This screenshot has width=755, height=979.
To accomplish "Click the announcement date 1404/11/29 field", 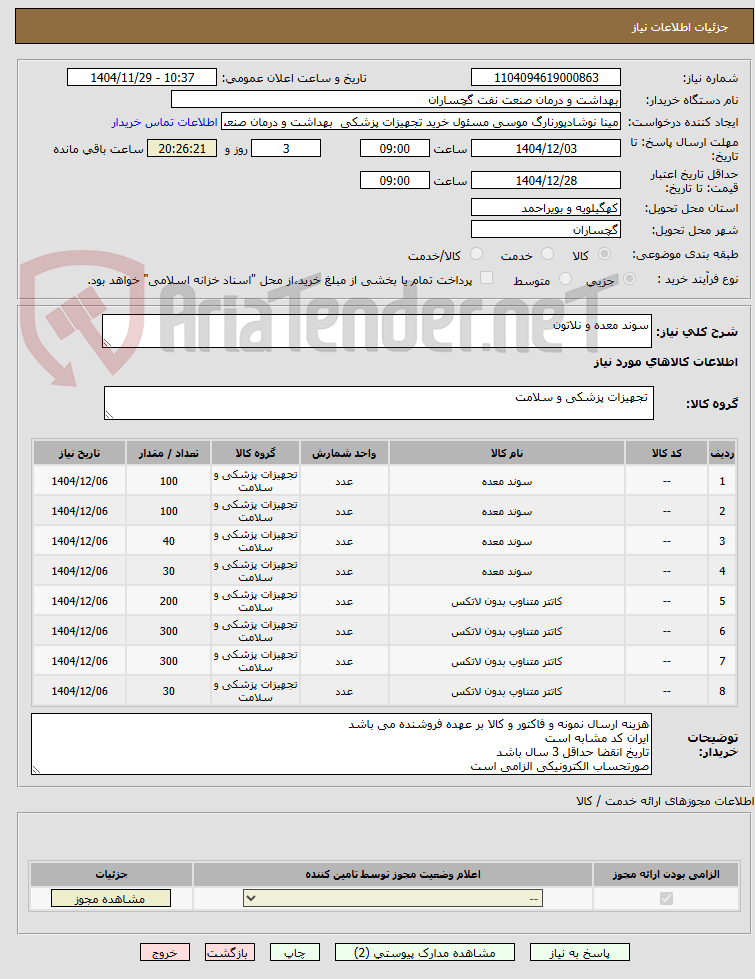I will pyautogui.click(x=142, y=77).
